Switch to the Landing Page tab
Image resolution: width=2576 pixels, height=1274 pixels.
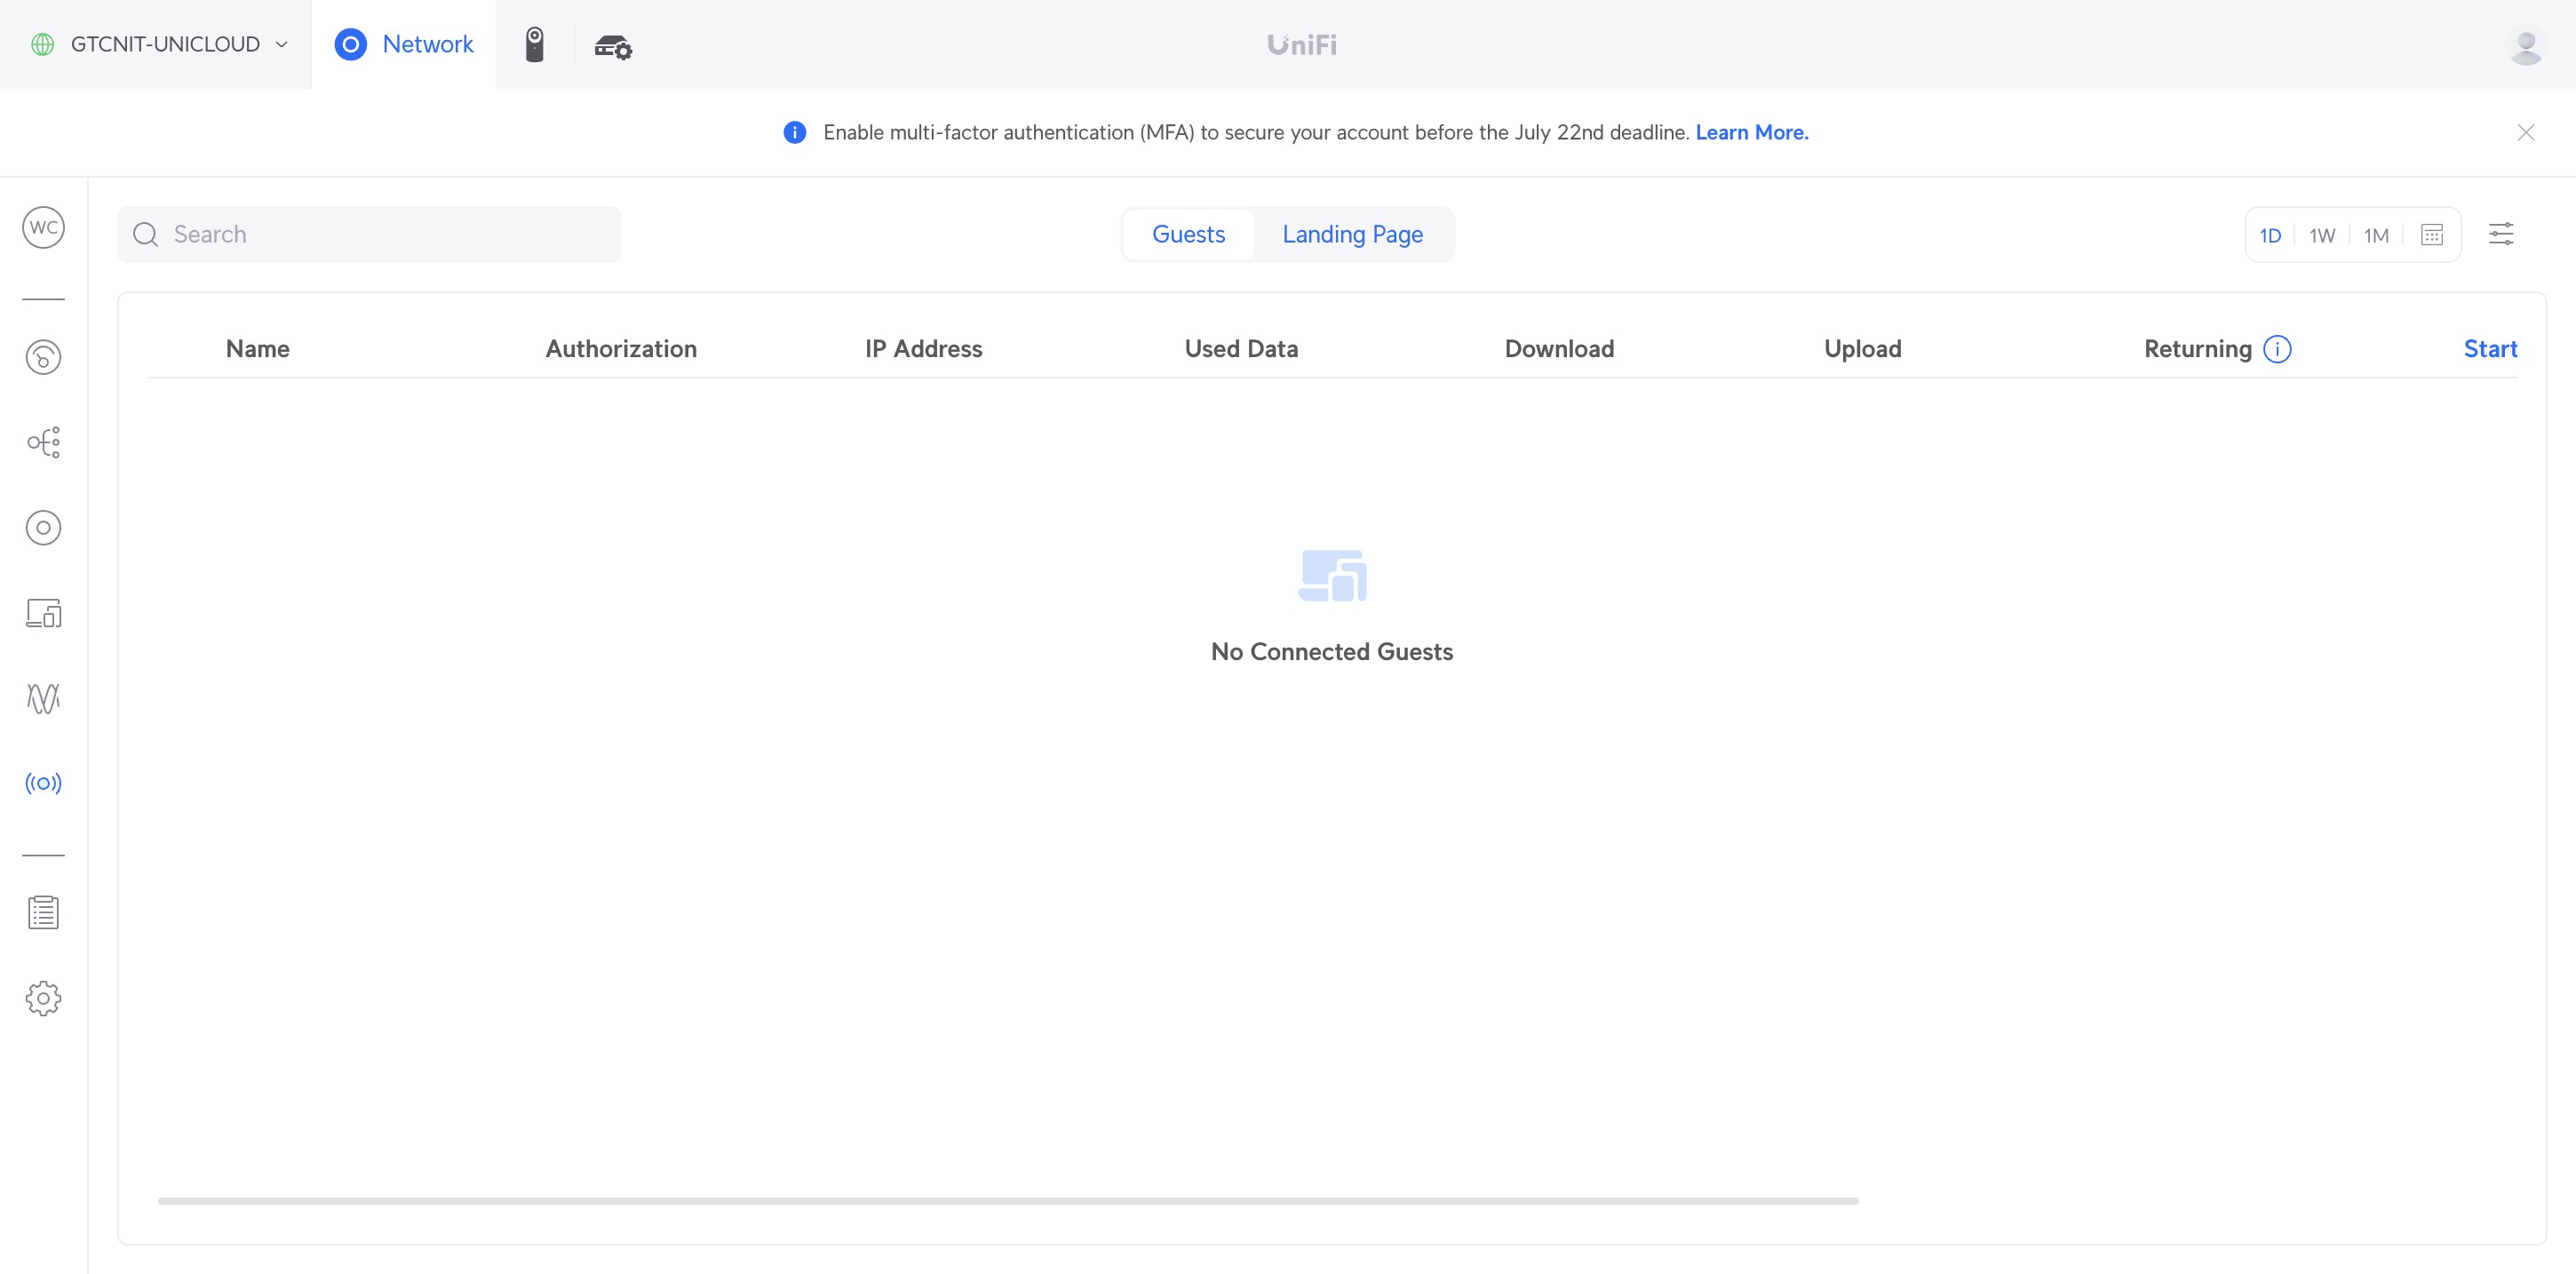point(1352,234)
